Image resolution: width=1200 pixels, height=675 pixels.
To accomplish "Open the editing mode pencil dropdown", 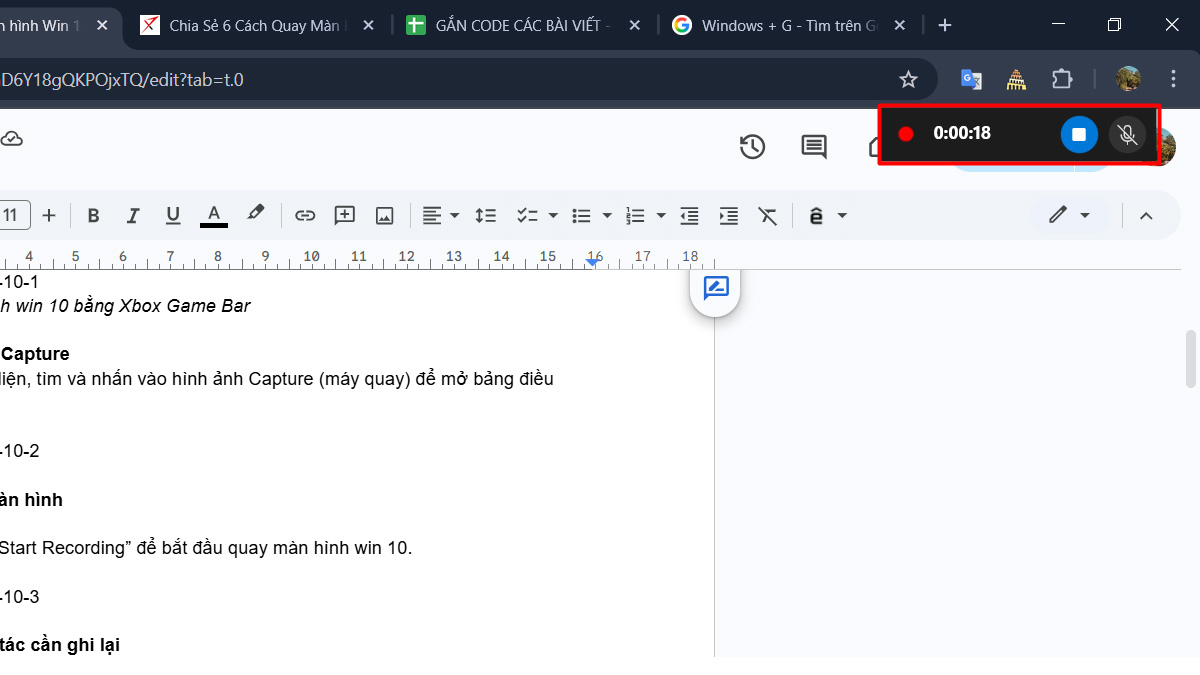I will [1069, 215].
